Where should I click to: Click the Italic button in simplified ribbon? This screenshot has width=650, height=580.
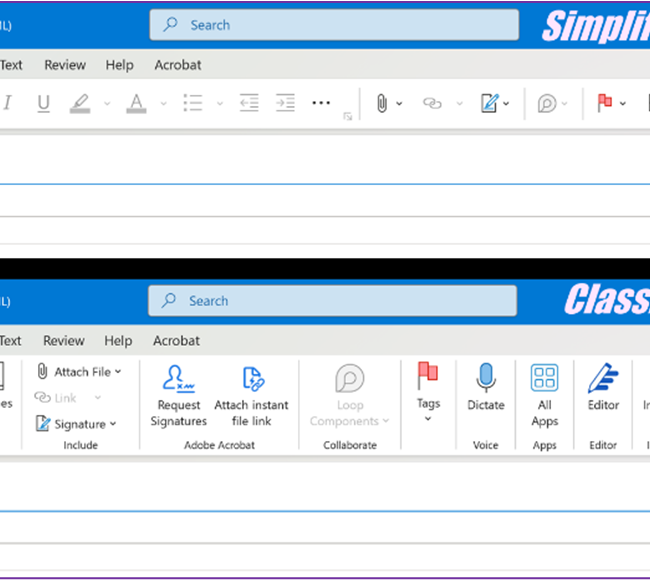(8, 103)
